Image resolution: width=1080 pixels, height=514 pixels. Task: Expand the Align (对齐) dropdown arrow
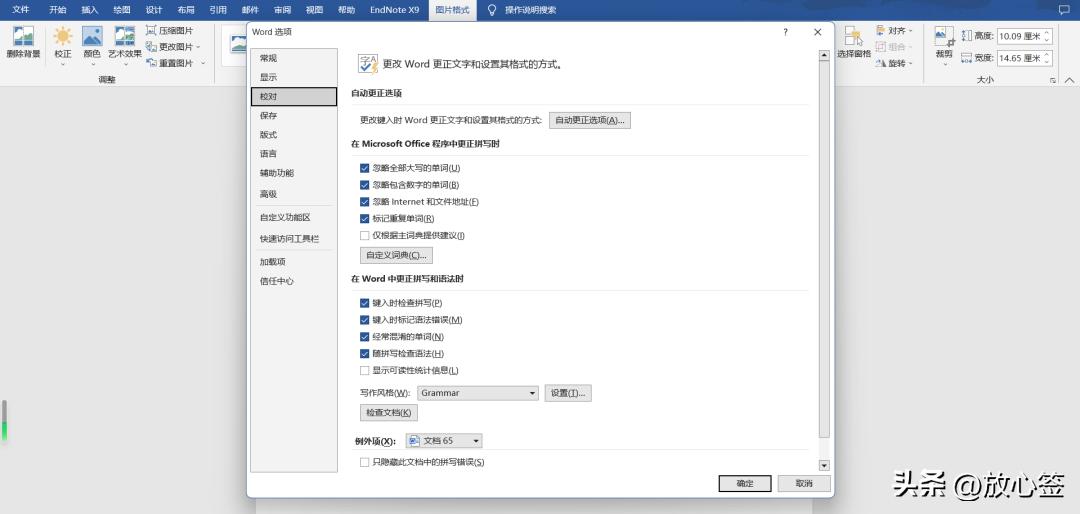tap(911, 31)
